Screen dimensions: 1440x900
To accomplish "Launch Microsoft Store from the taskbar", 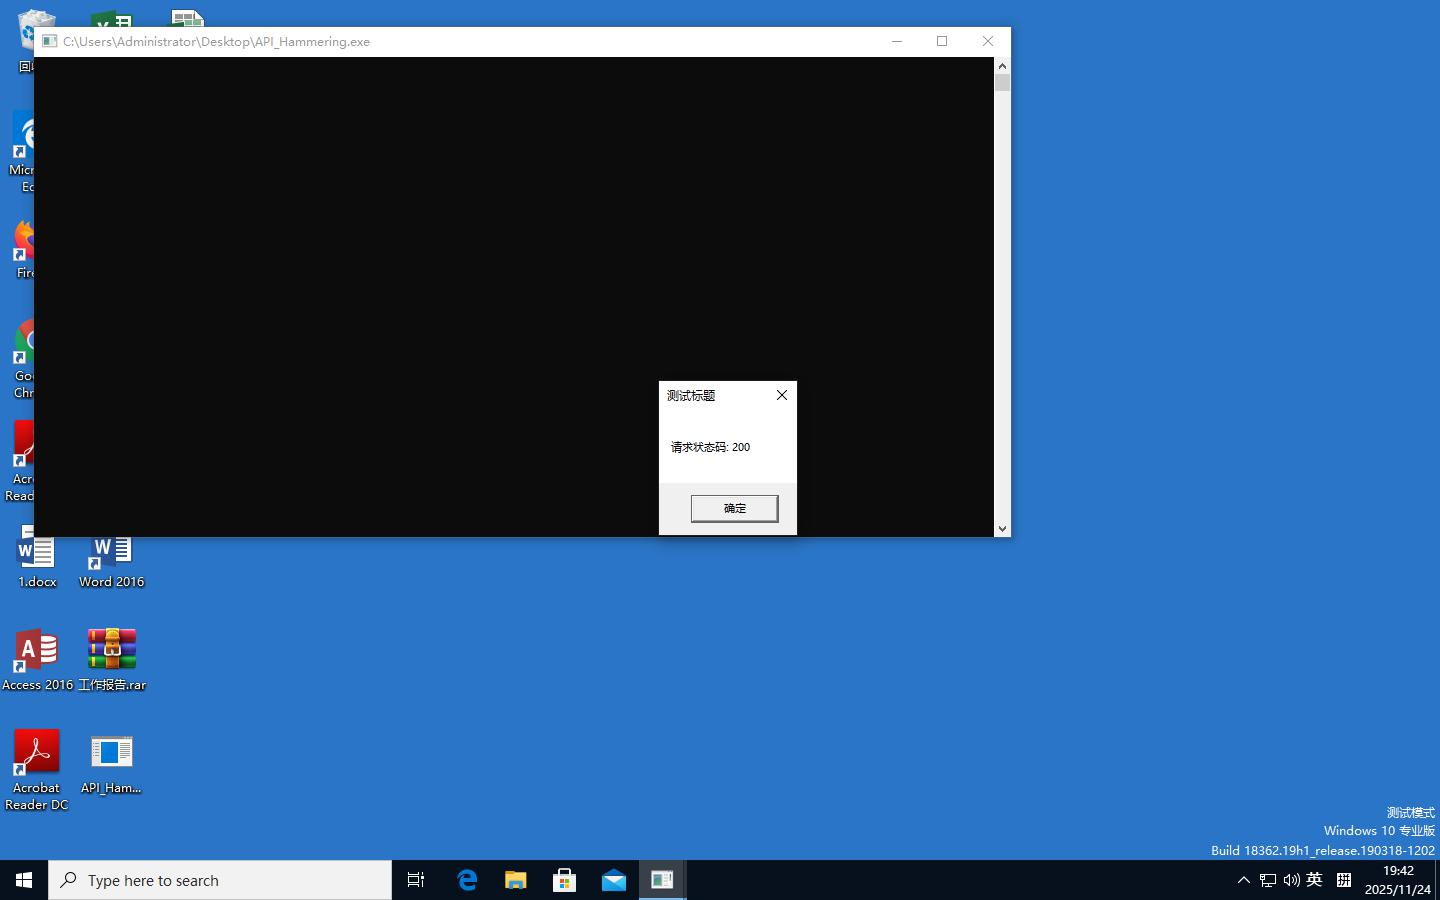I will pyautogui.click(x=564, y=880).
